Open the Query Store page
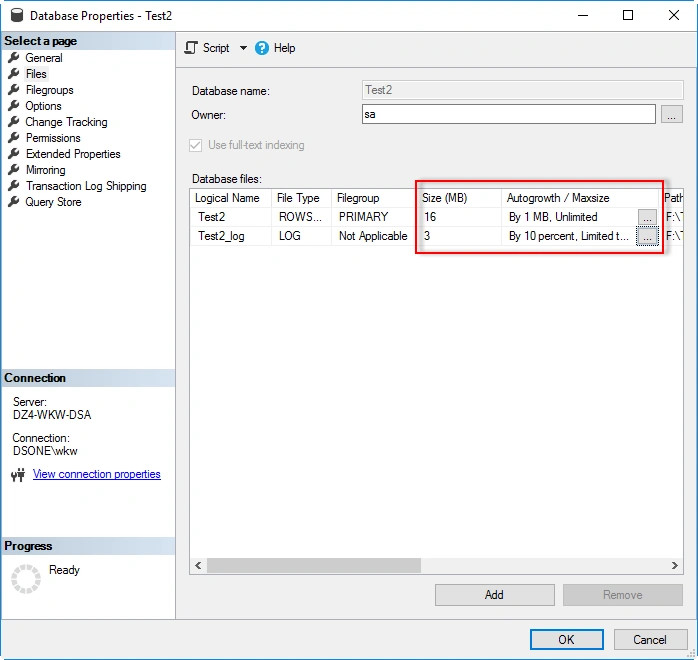 point(53,202)
